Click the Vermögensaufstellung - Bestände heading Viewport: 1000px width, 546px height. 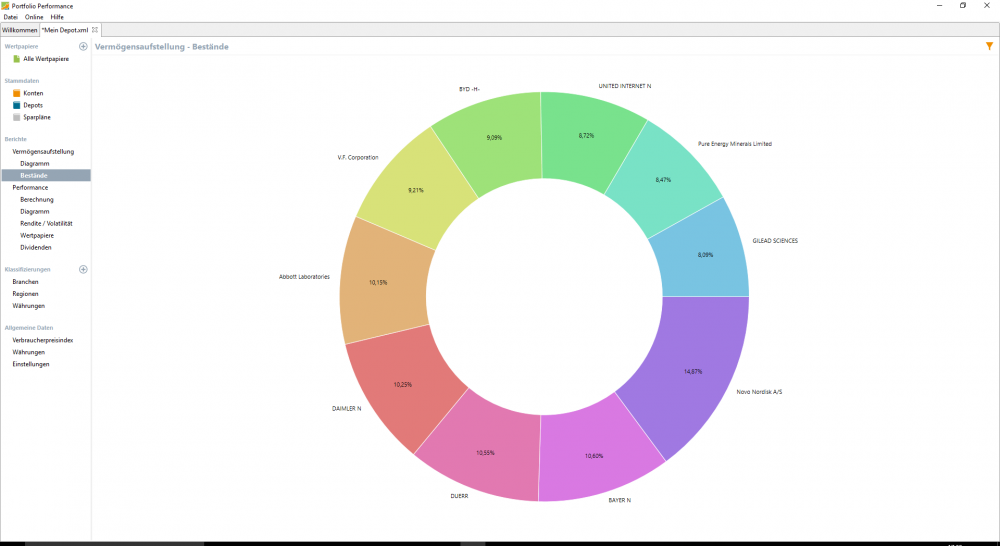click(161, 47)
